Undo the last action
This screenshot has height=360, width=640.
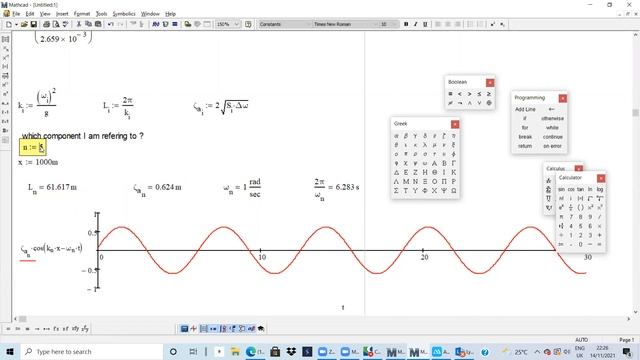click(x=111, y=24)
